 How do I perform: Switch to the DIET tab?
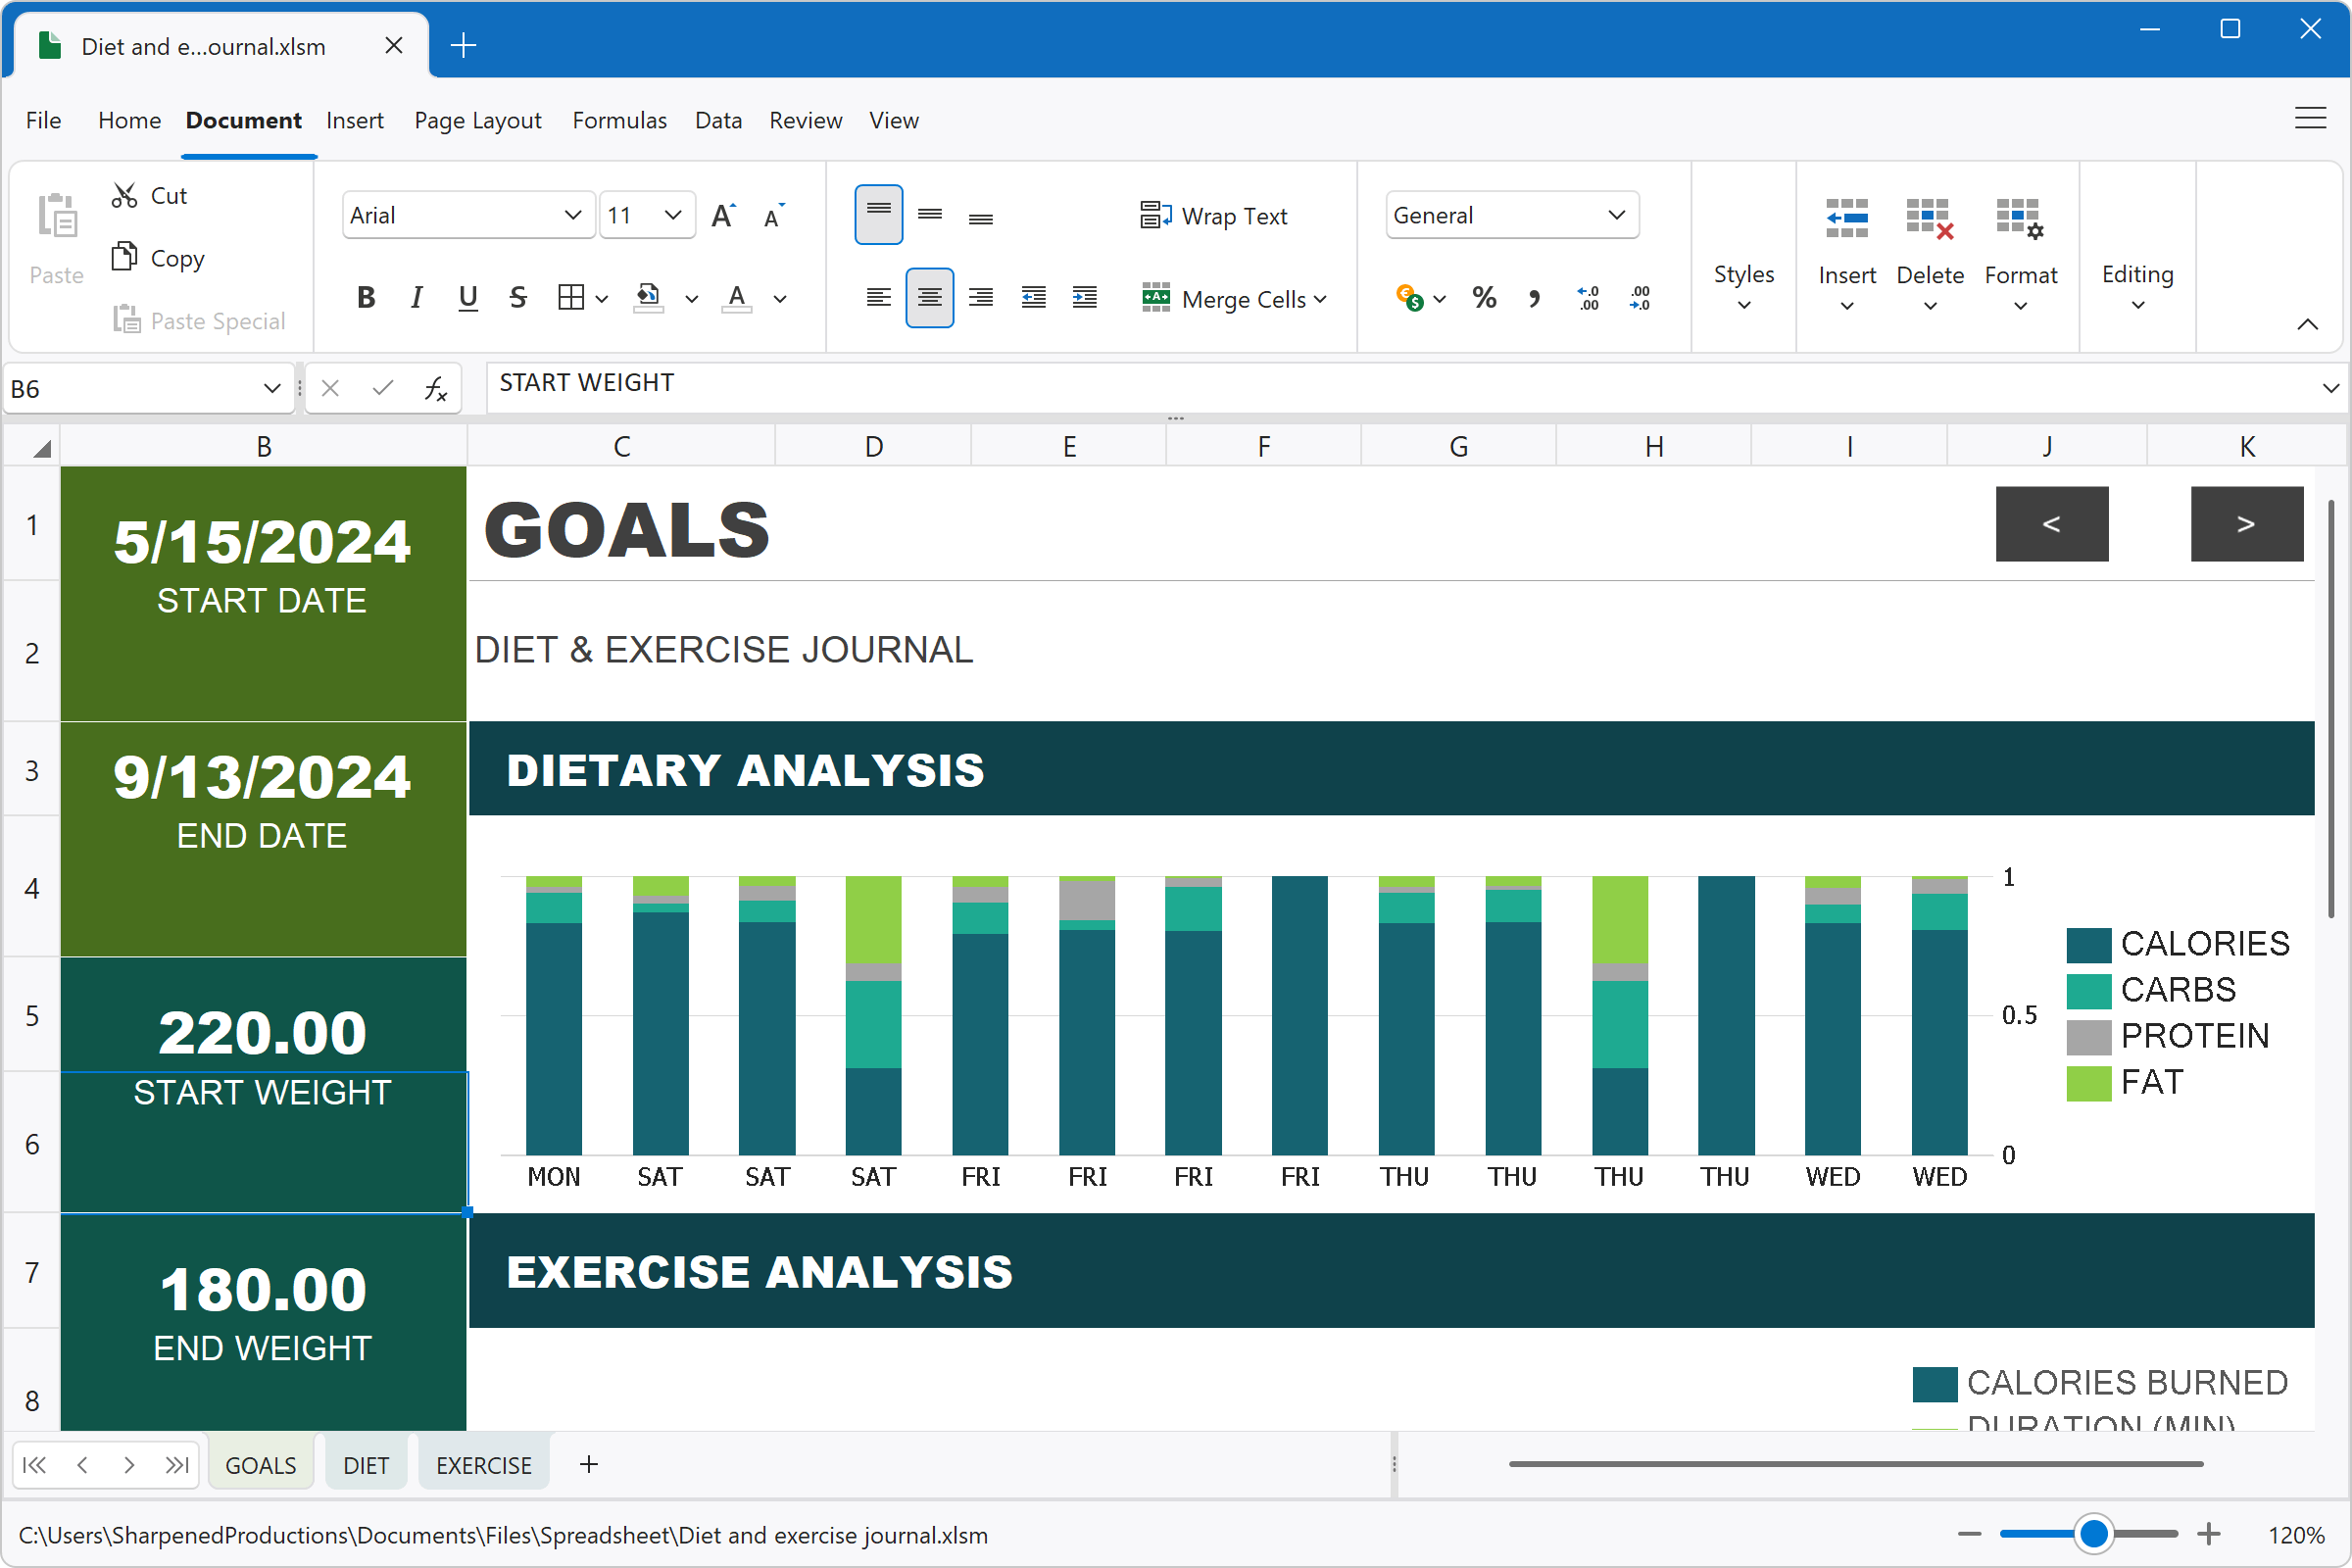tap(364, 1465)
